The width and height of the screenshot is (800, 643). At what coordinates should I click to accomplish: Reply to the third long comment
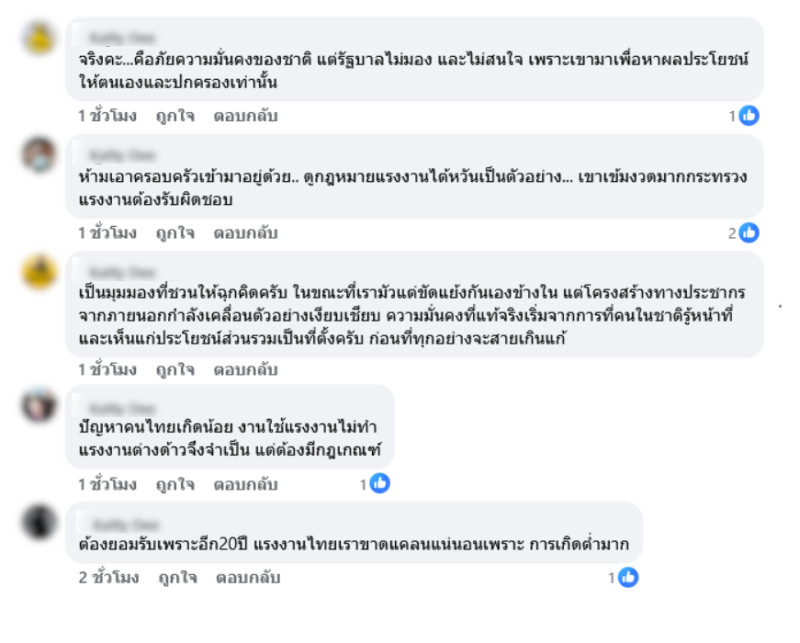(245, 370)
